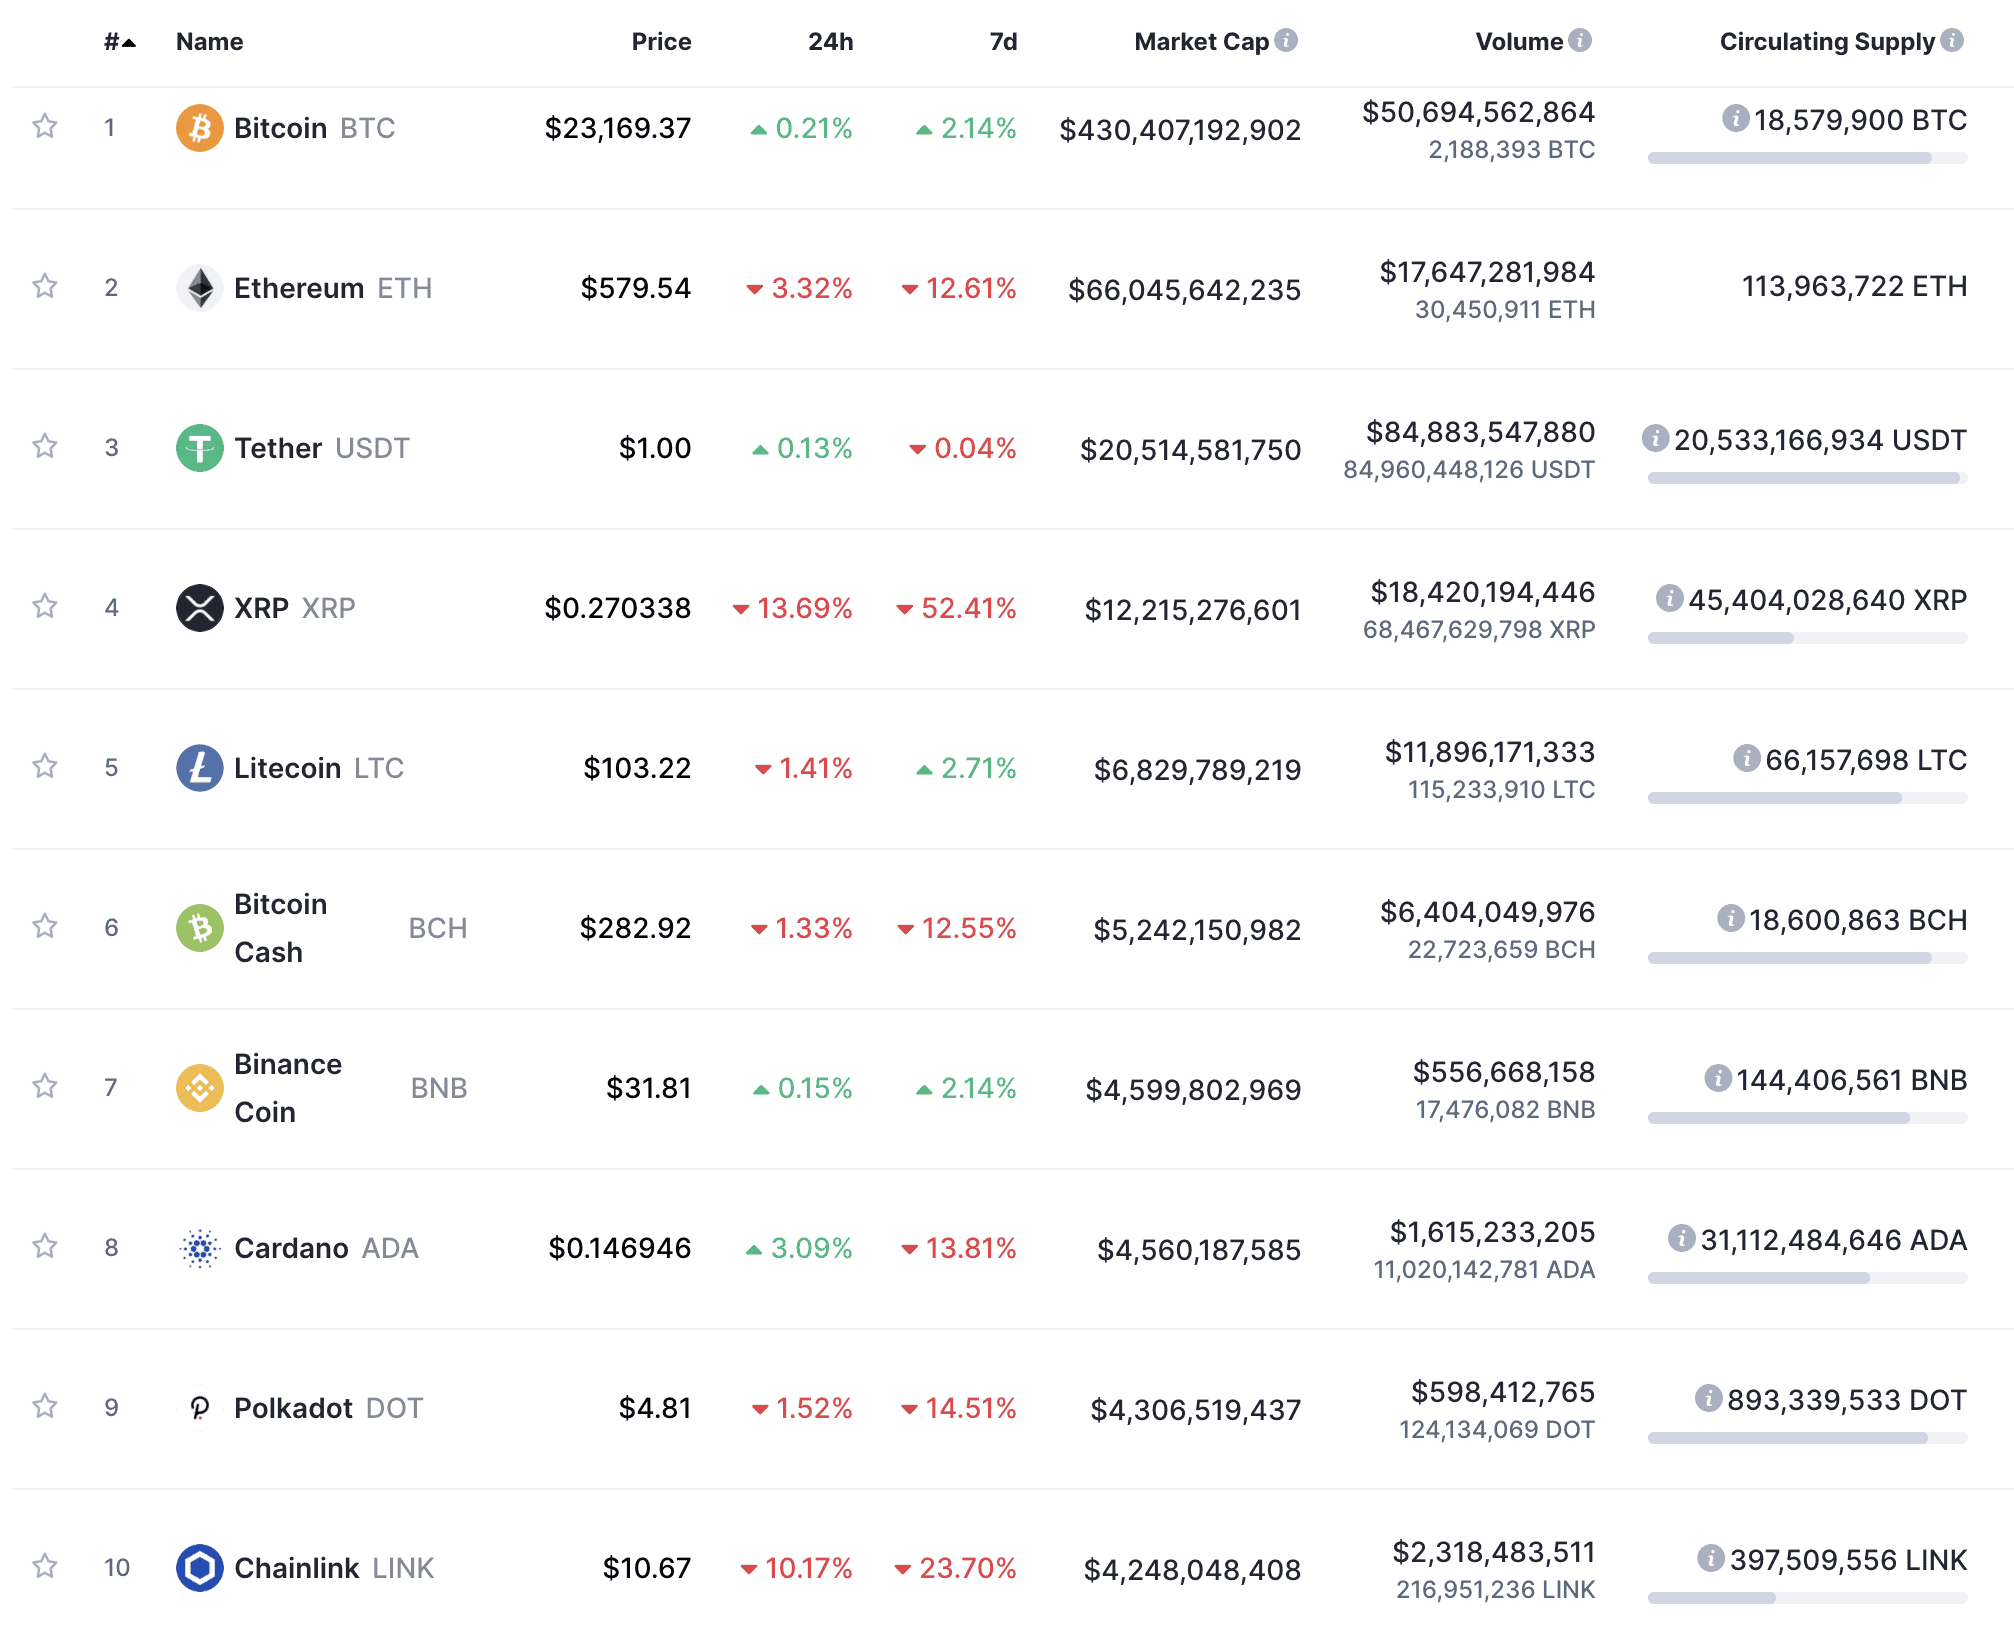Image resolution: width=2014 pixels, height=1630 pixels.
Task: Click the Ethereum diamond logo icon
Action: click(200, 288)
